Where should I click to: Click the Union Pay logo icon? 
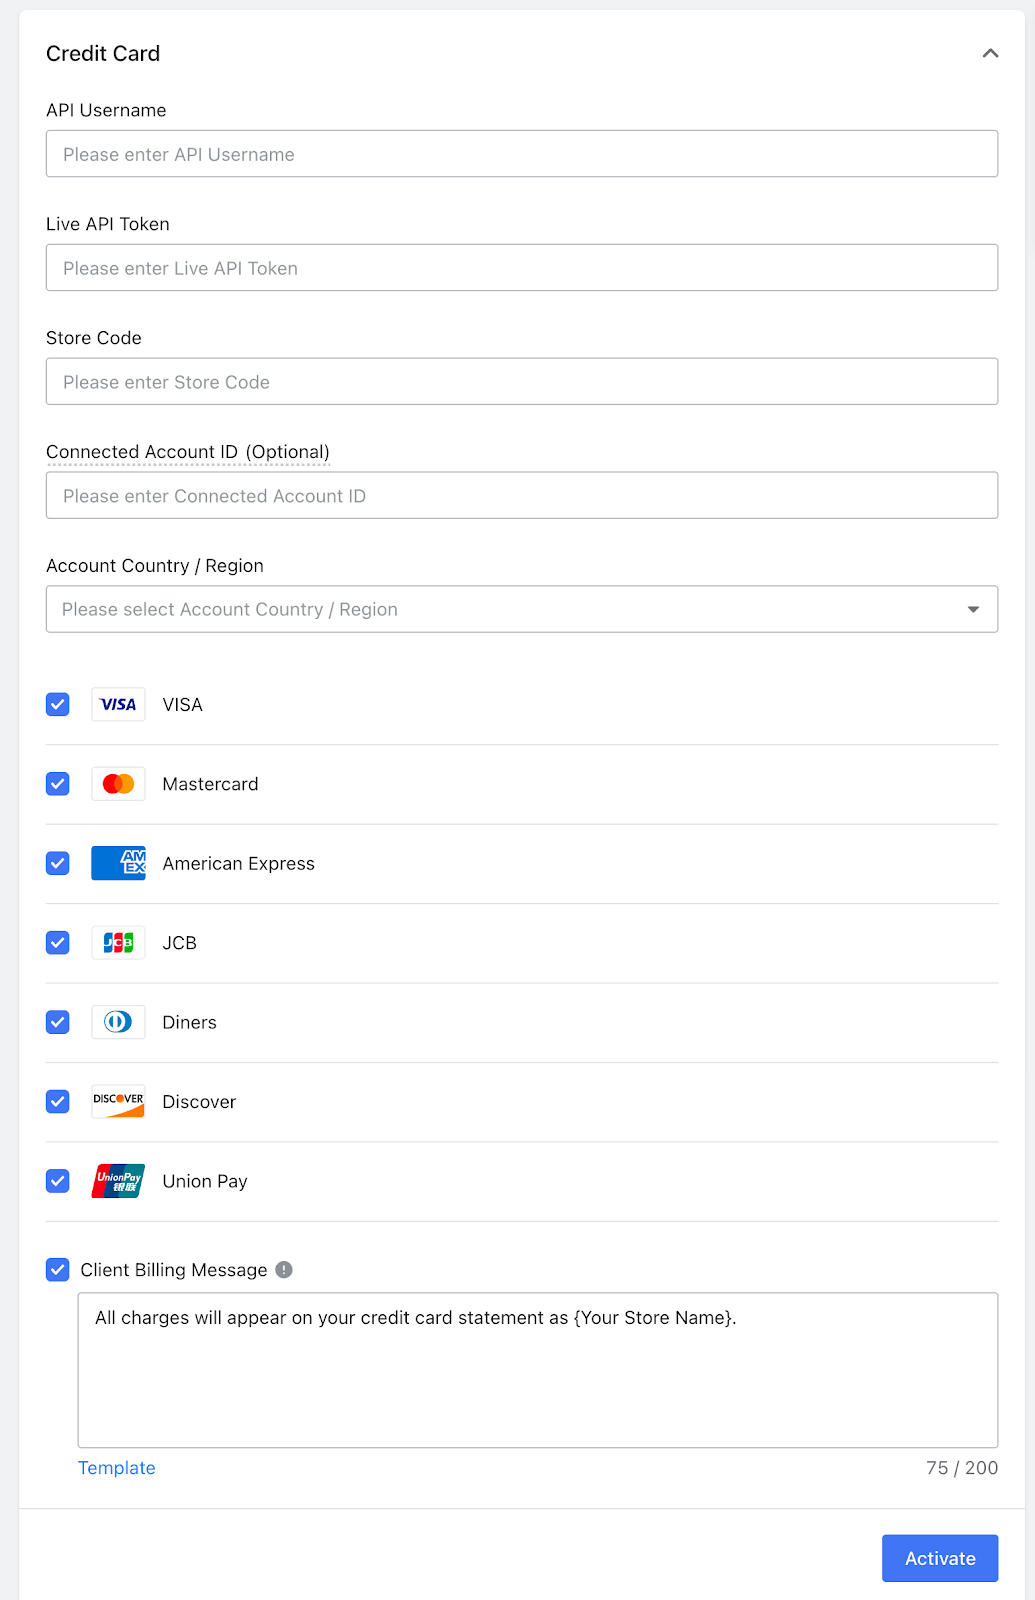[118, 1181]
